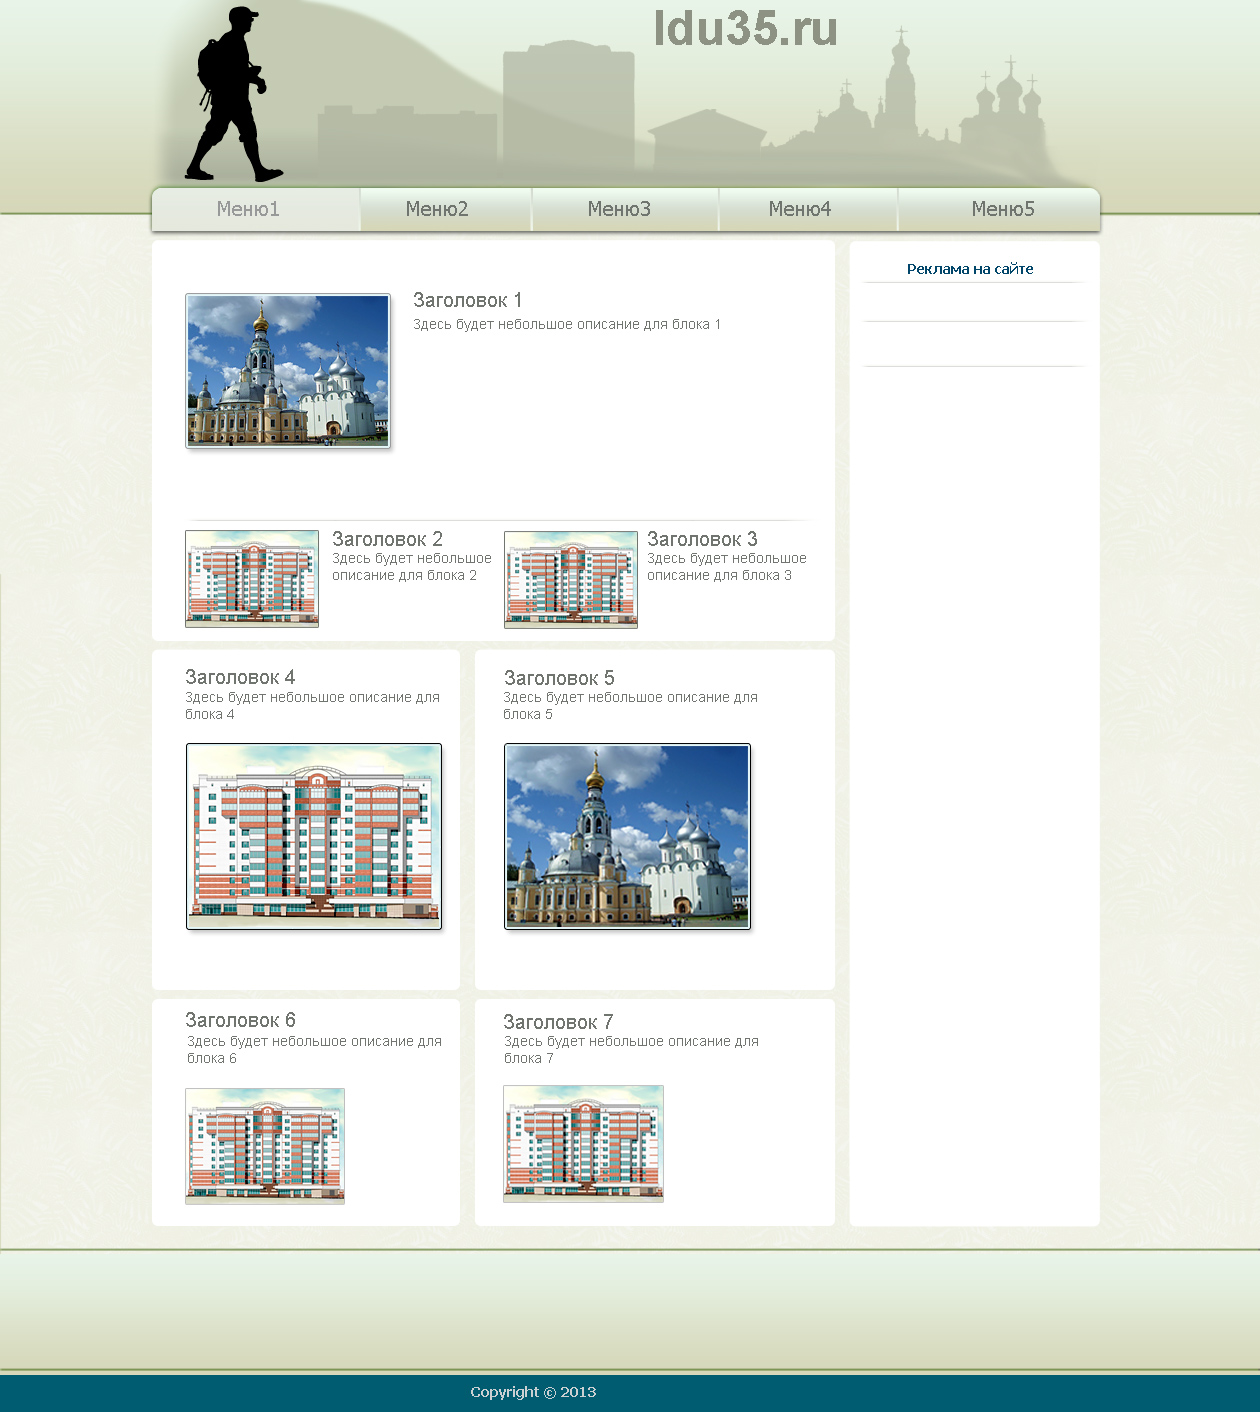Click the building thumbnail under Заголовок 6

pos(265,1146)
